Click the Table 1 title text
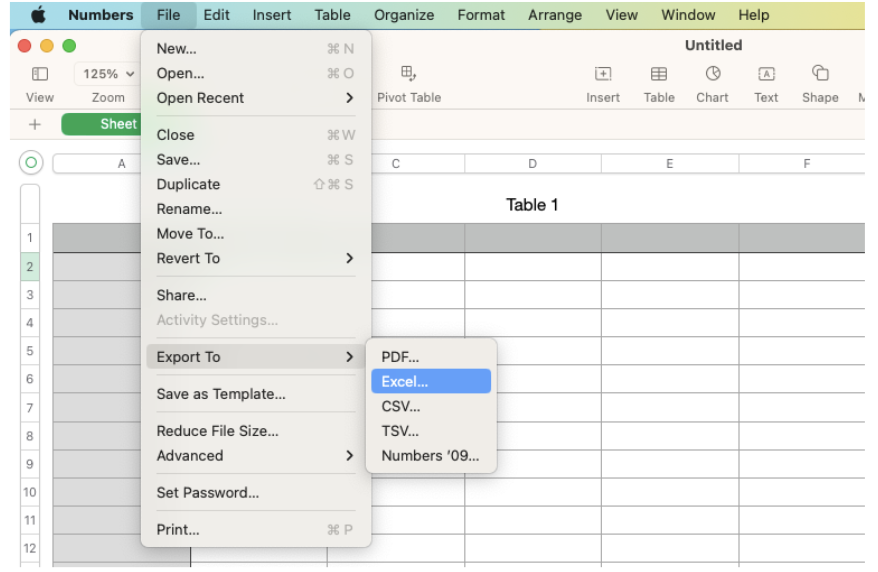This screenshot has width=878, height=572. click(x=532, y=205)
